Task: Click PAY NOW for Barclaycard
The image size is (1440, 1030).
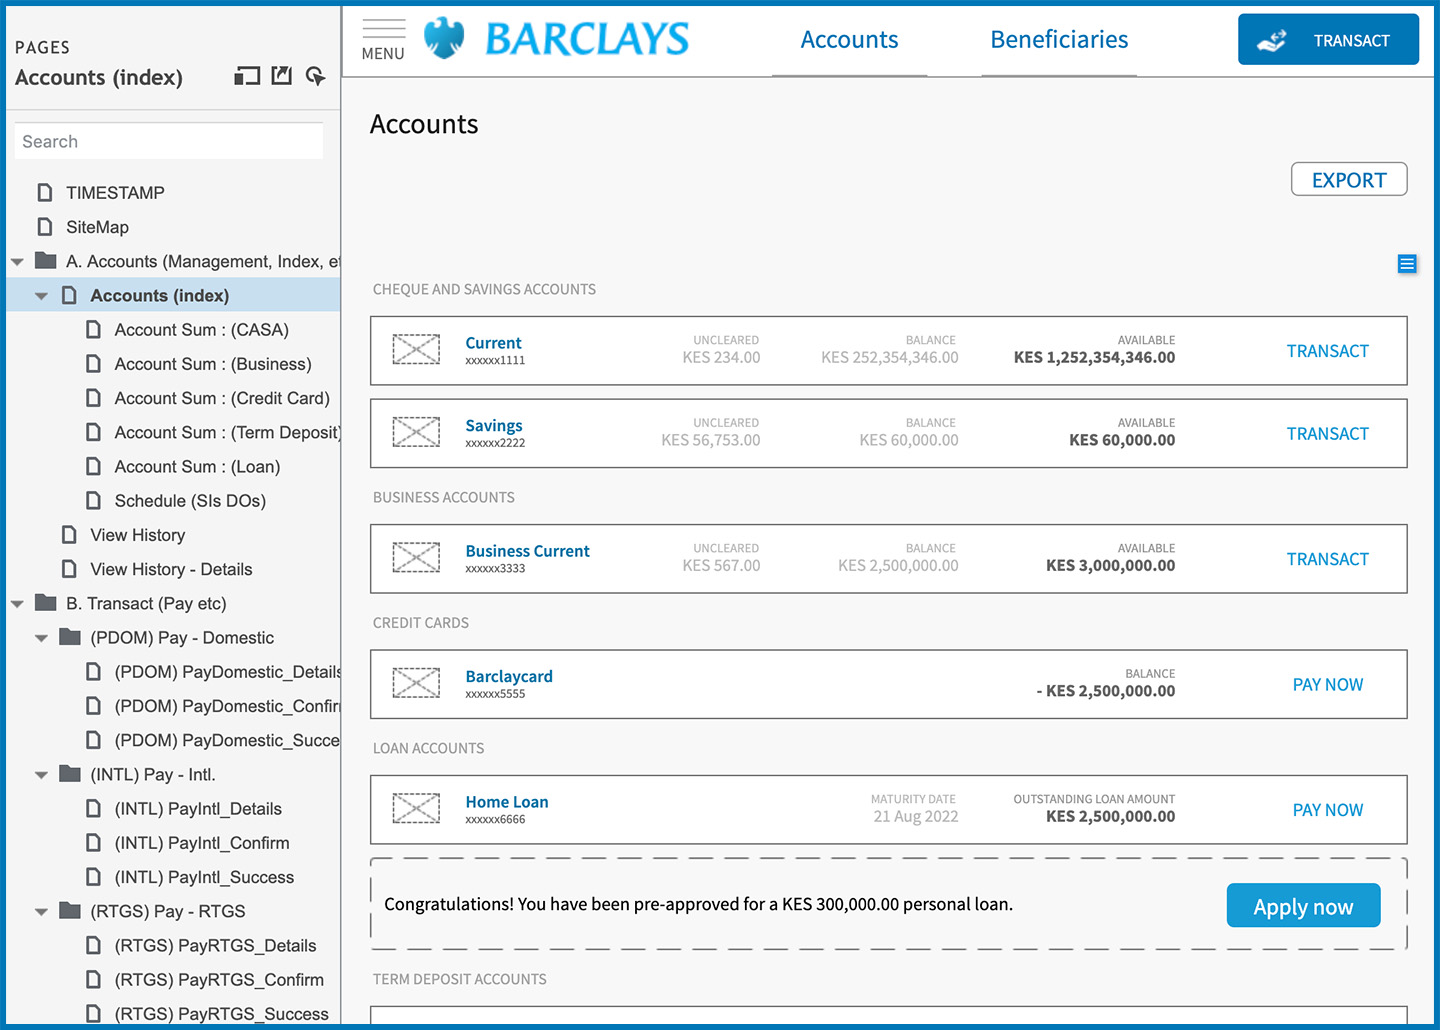Action: 1328,685
